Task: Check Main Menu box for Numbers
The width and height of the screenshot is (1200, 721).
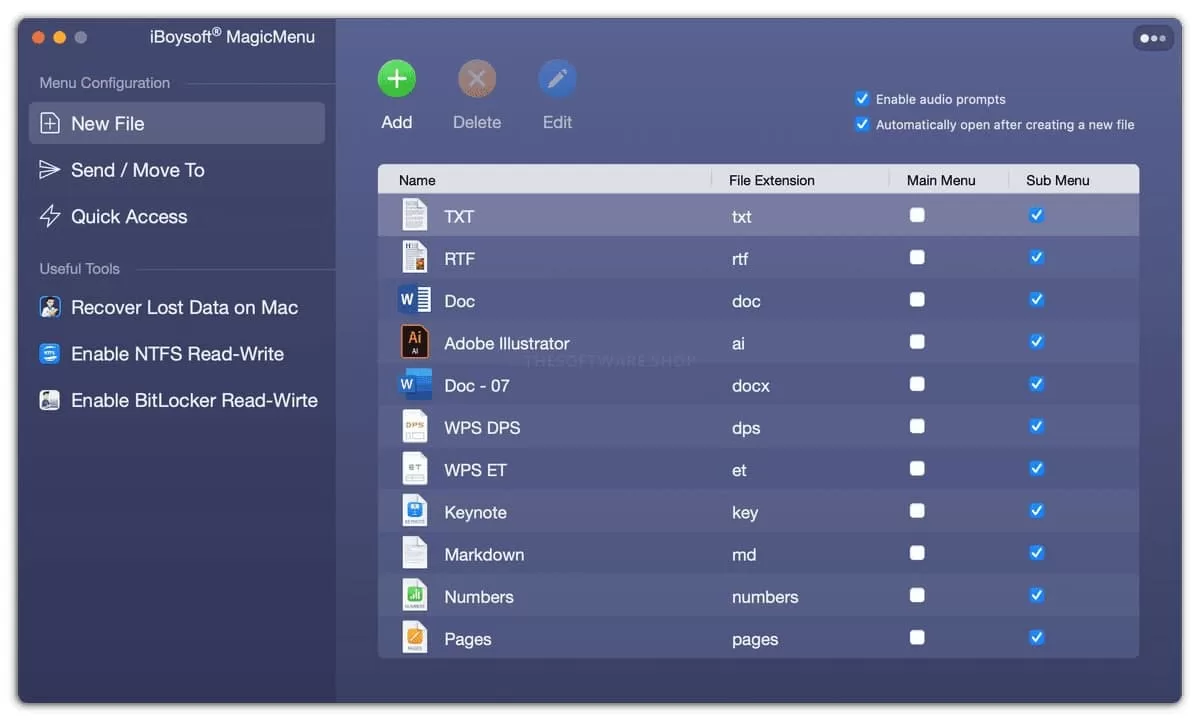Action: click(917, 596)
